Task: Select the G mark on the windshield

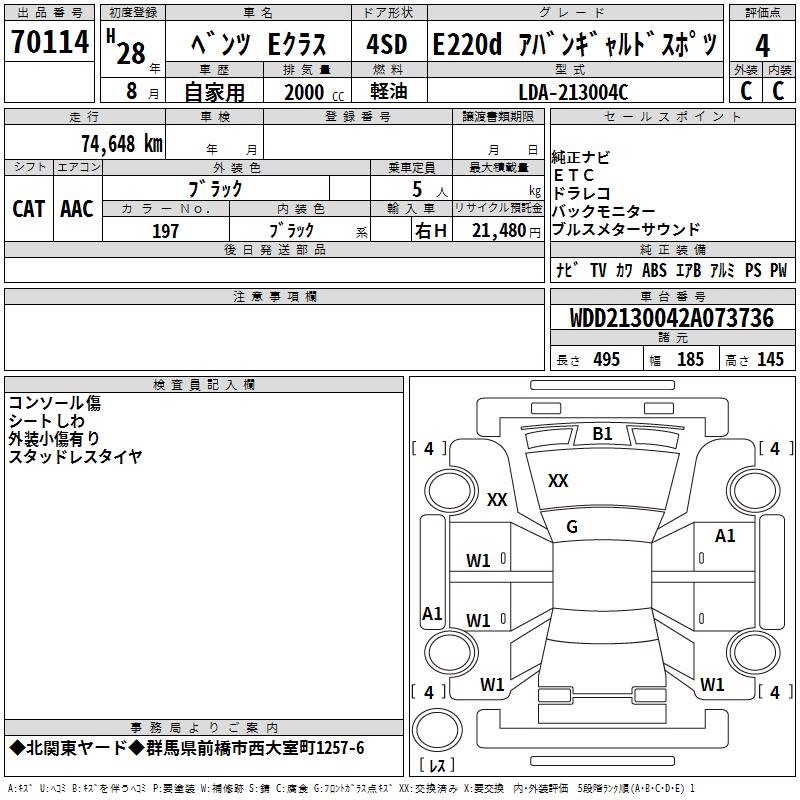Action: click(x=572, y=527)
